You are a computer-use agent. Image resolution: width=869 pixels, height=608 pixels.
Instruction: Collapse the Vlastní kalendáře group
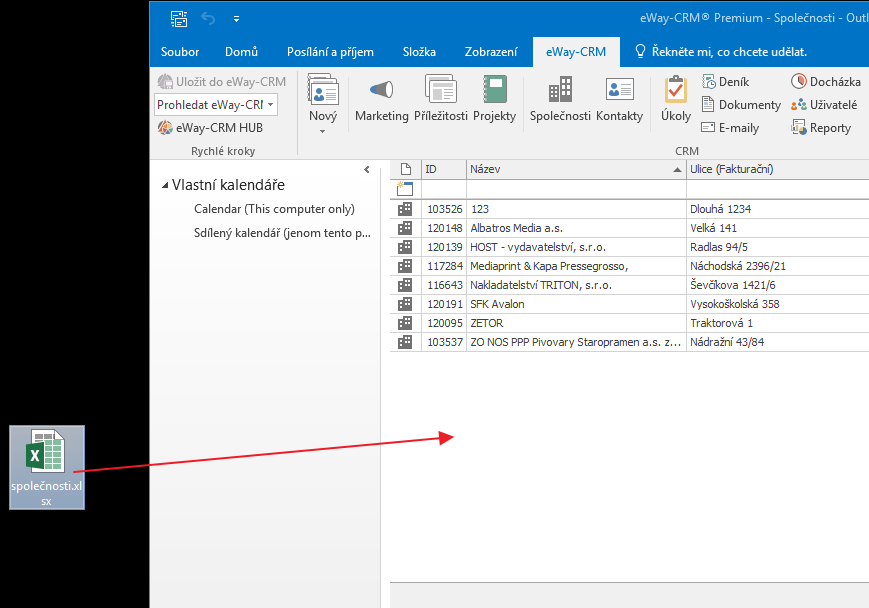point(165,185)
